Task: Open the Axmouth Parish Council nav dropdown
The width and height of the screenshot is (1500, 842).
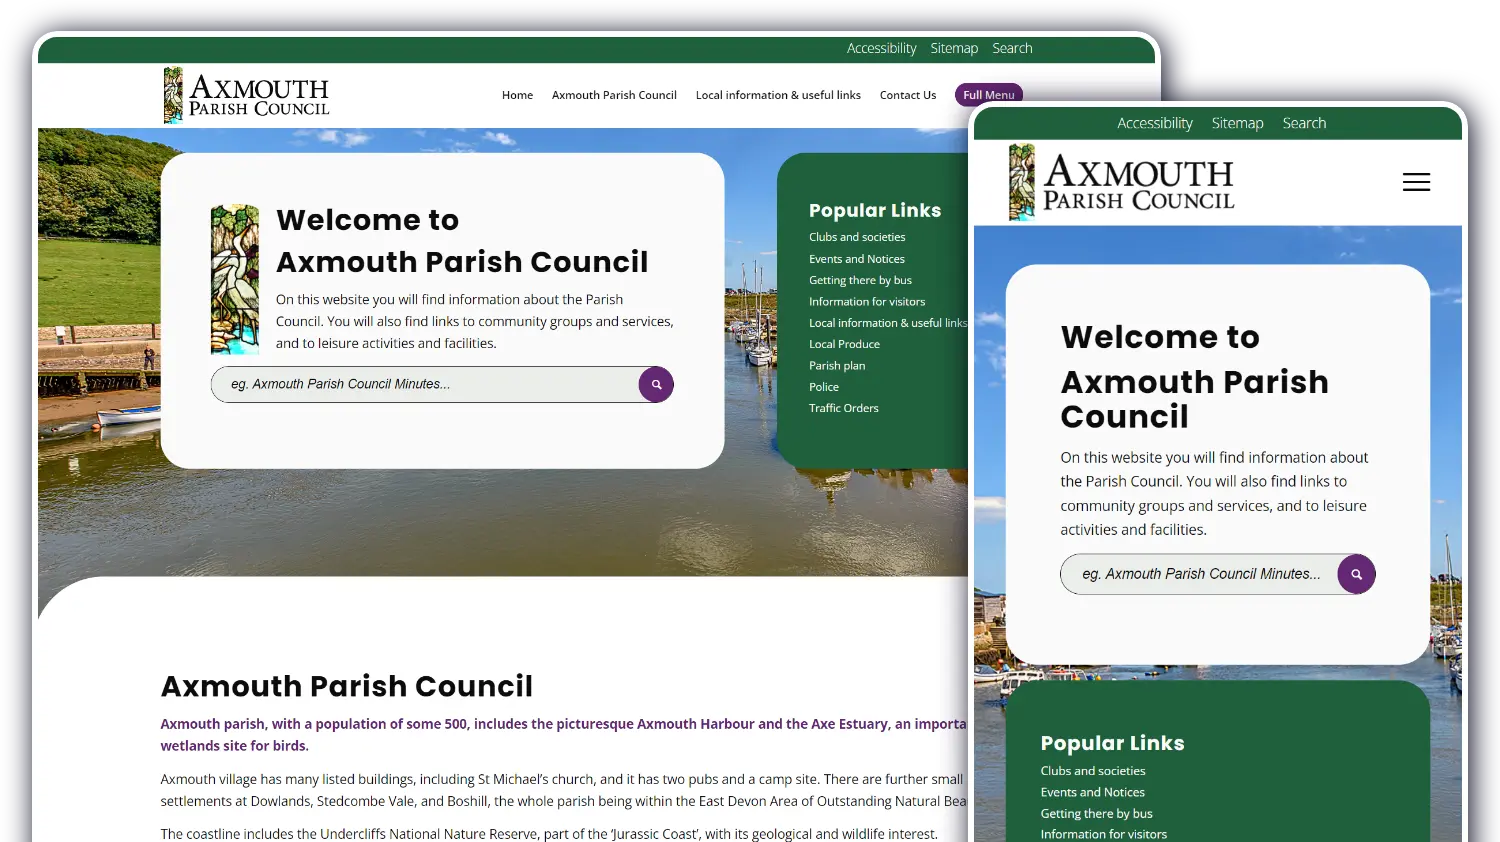Action: pos(614,95)
